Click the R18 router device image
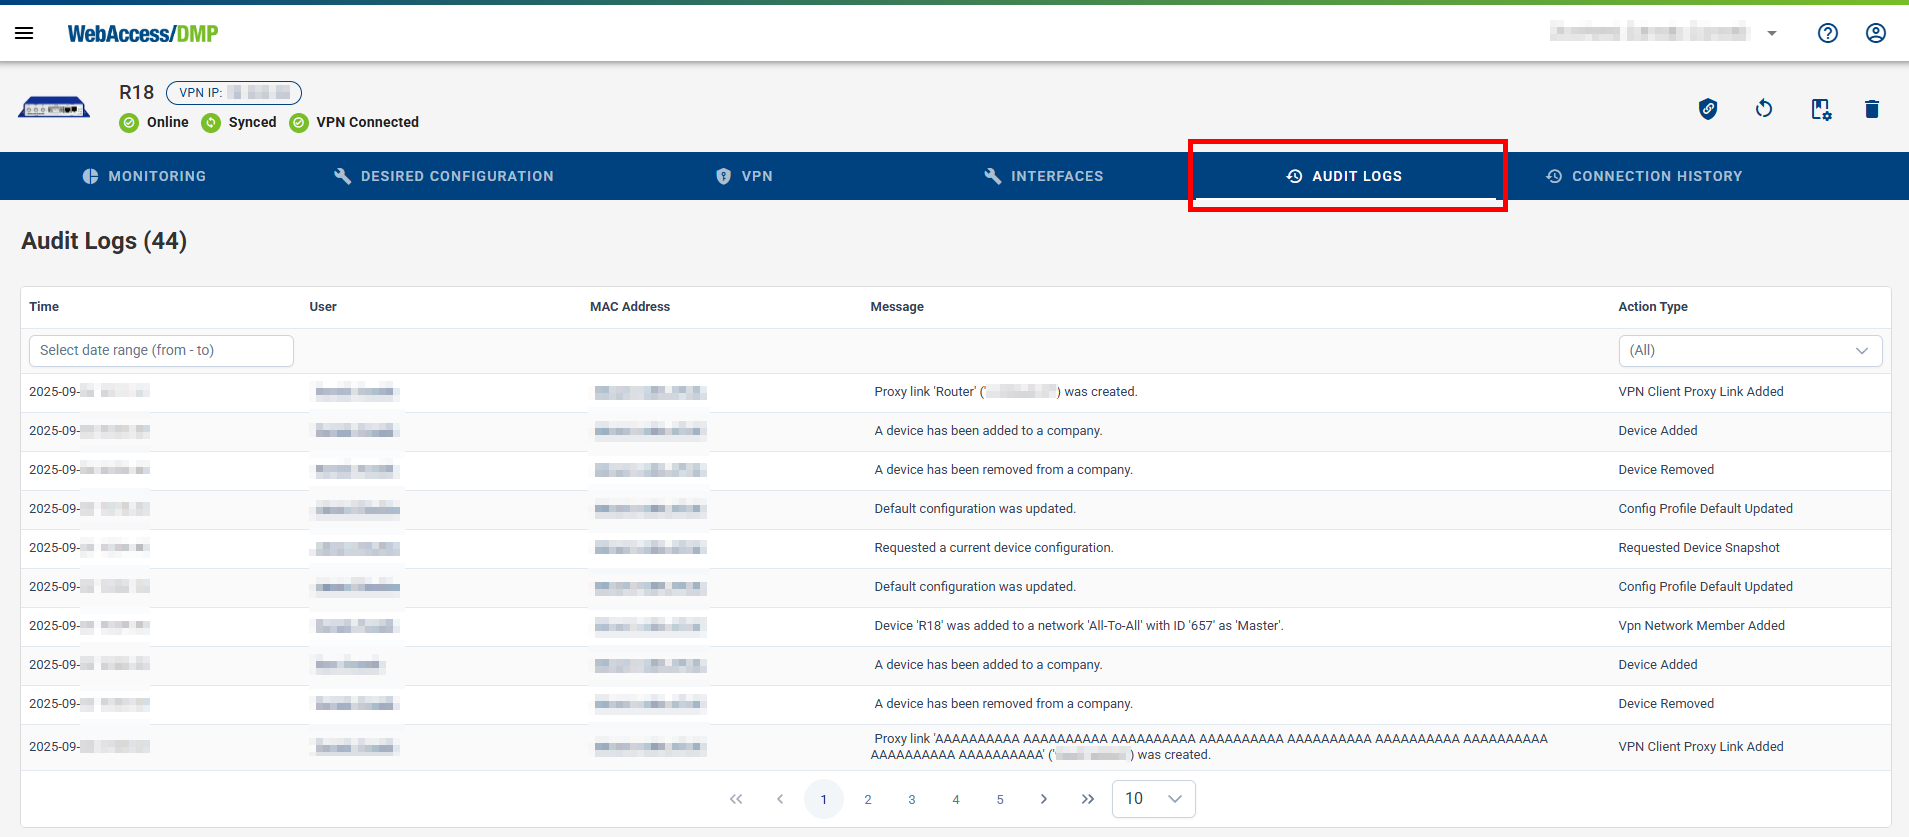Screen dimensions: 1909x837 coord(54,108)
